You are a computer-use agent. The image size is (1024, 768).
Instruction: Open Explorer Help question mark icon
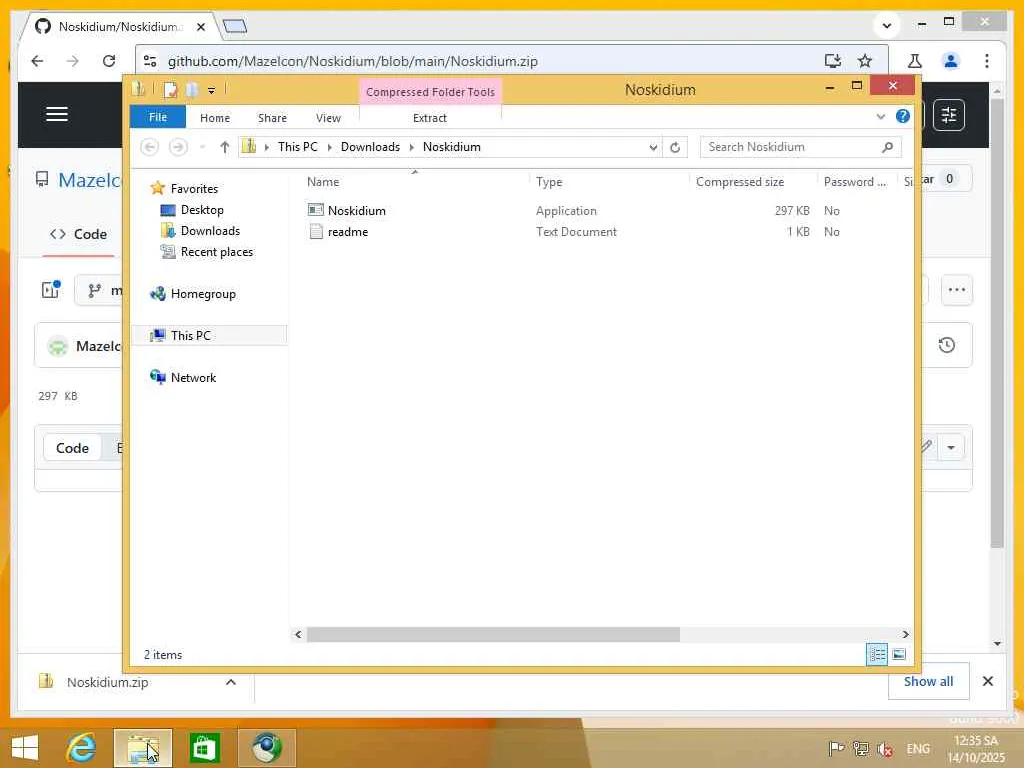click(903, 116)
